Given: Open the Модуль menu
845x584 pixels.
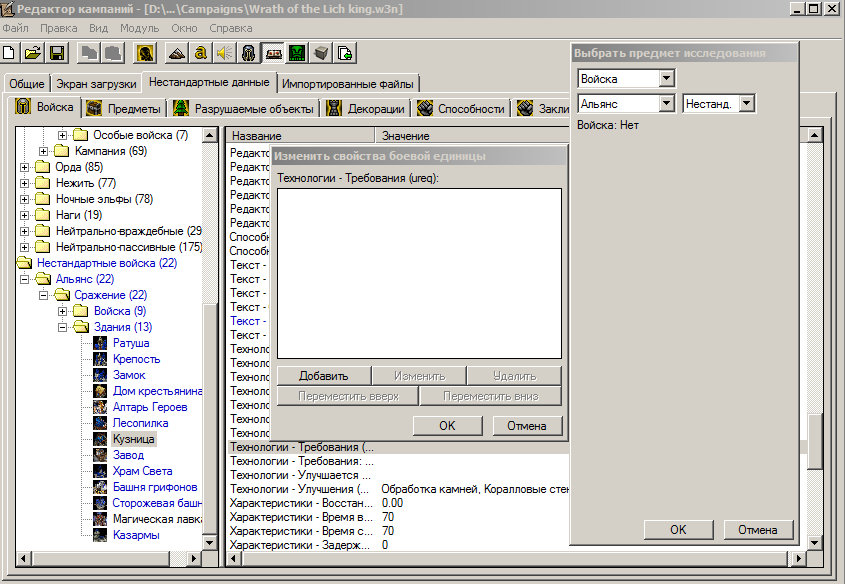Looking at the screenshot, I should 139,28.
